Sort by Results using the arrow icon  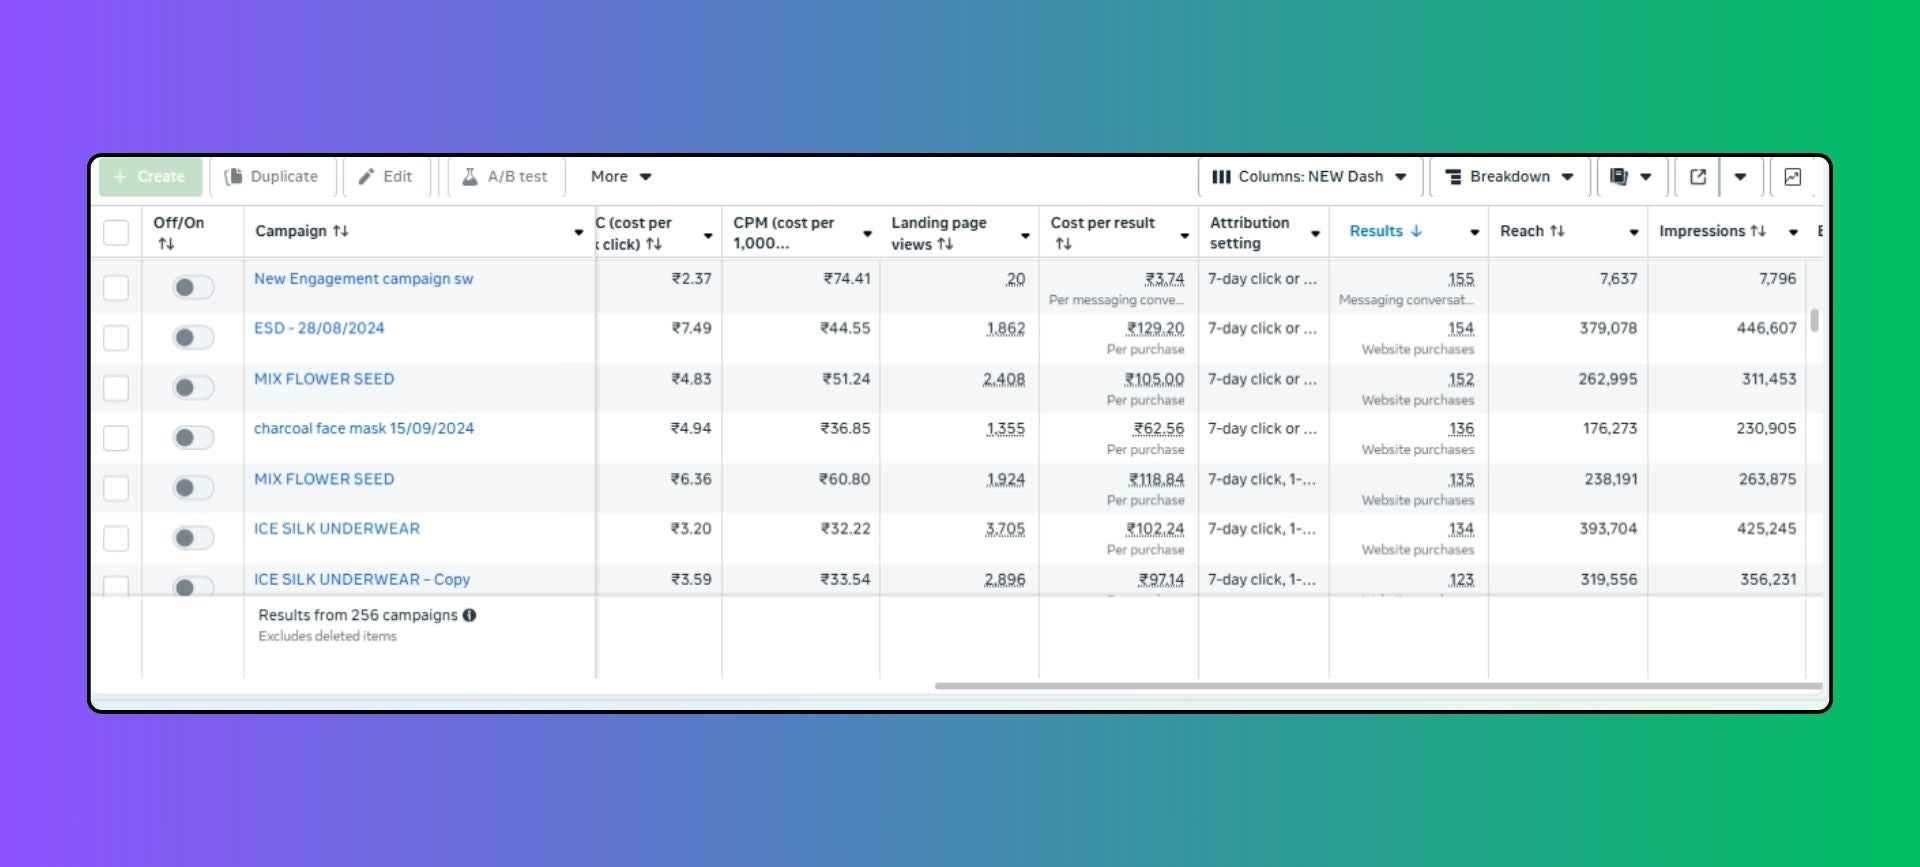tap(1416, 231)
